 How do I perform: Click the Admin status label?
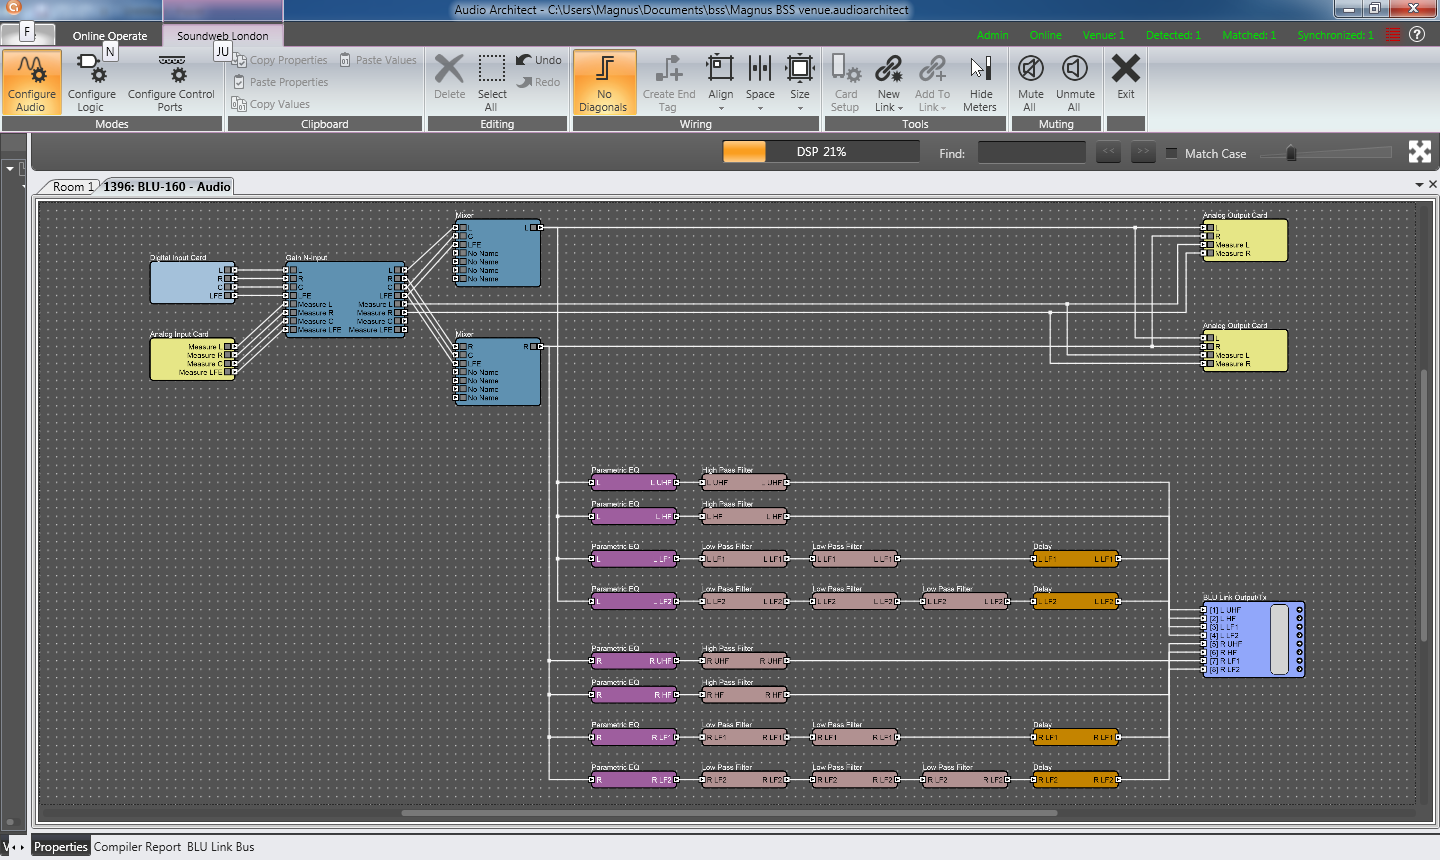pos(992,35)
